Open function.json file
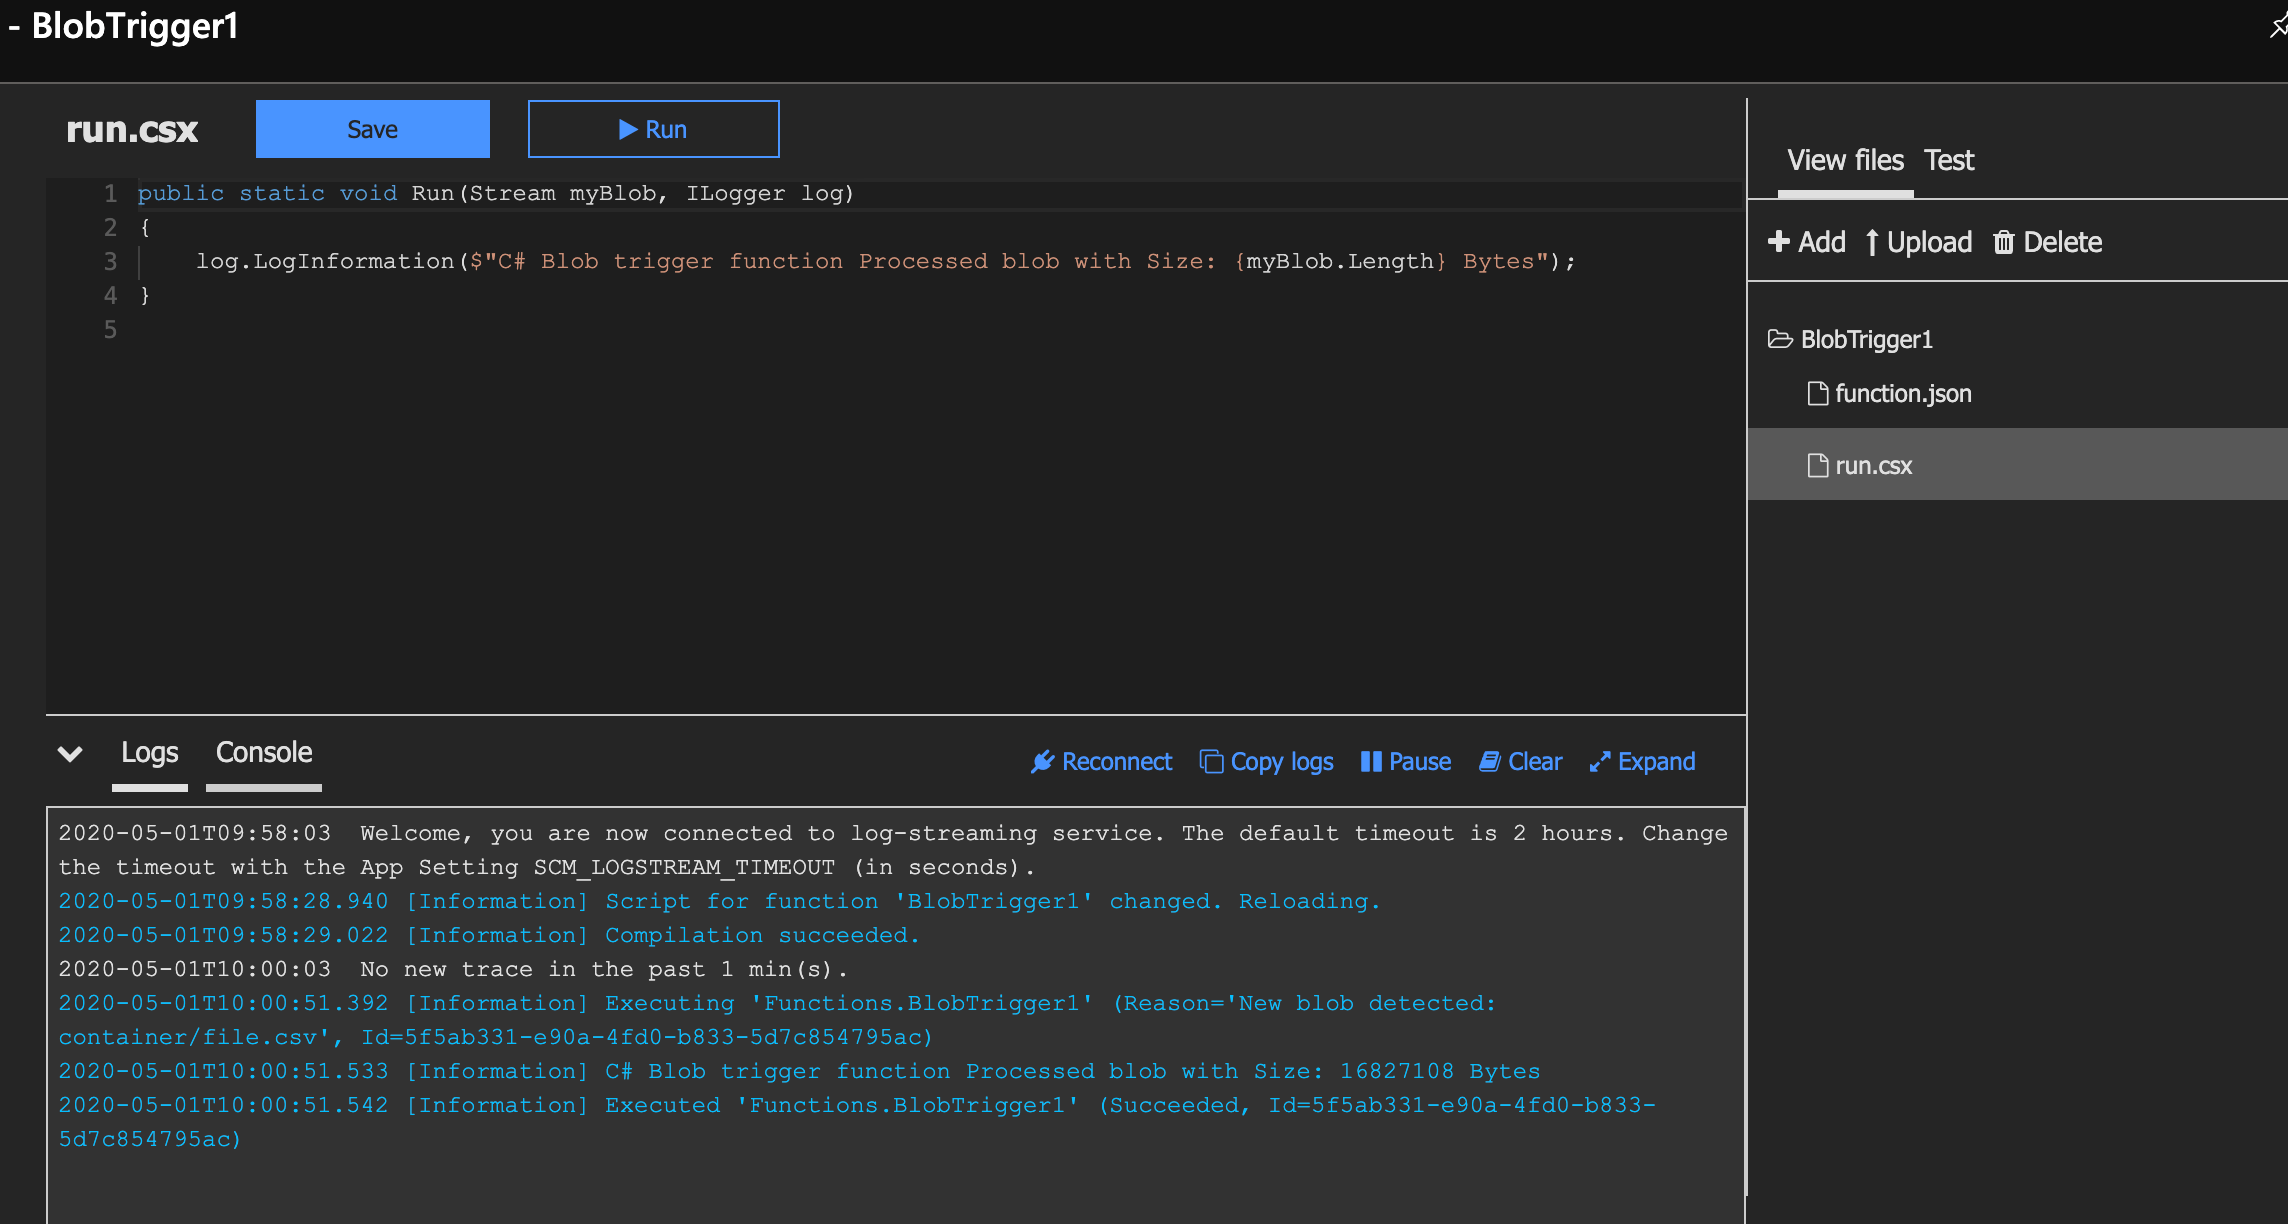This screenshot has width=2288, height=1224. coord(1903,394)
